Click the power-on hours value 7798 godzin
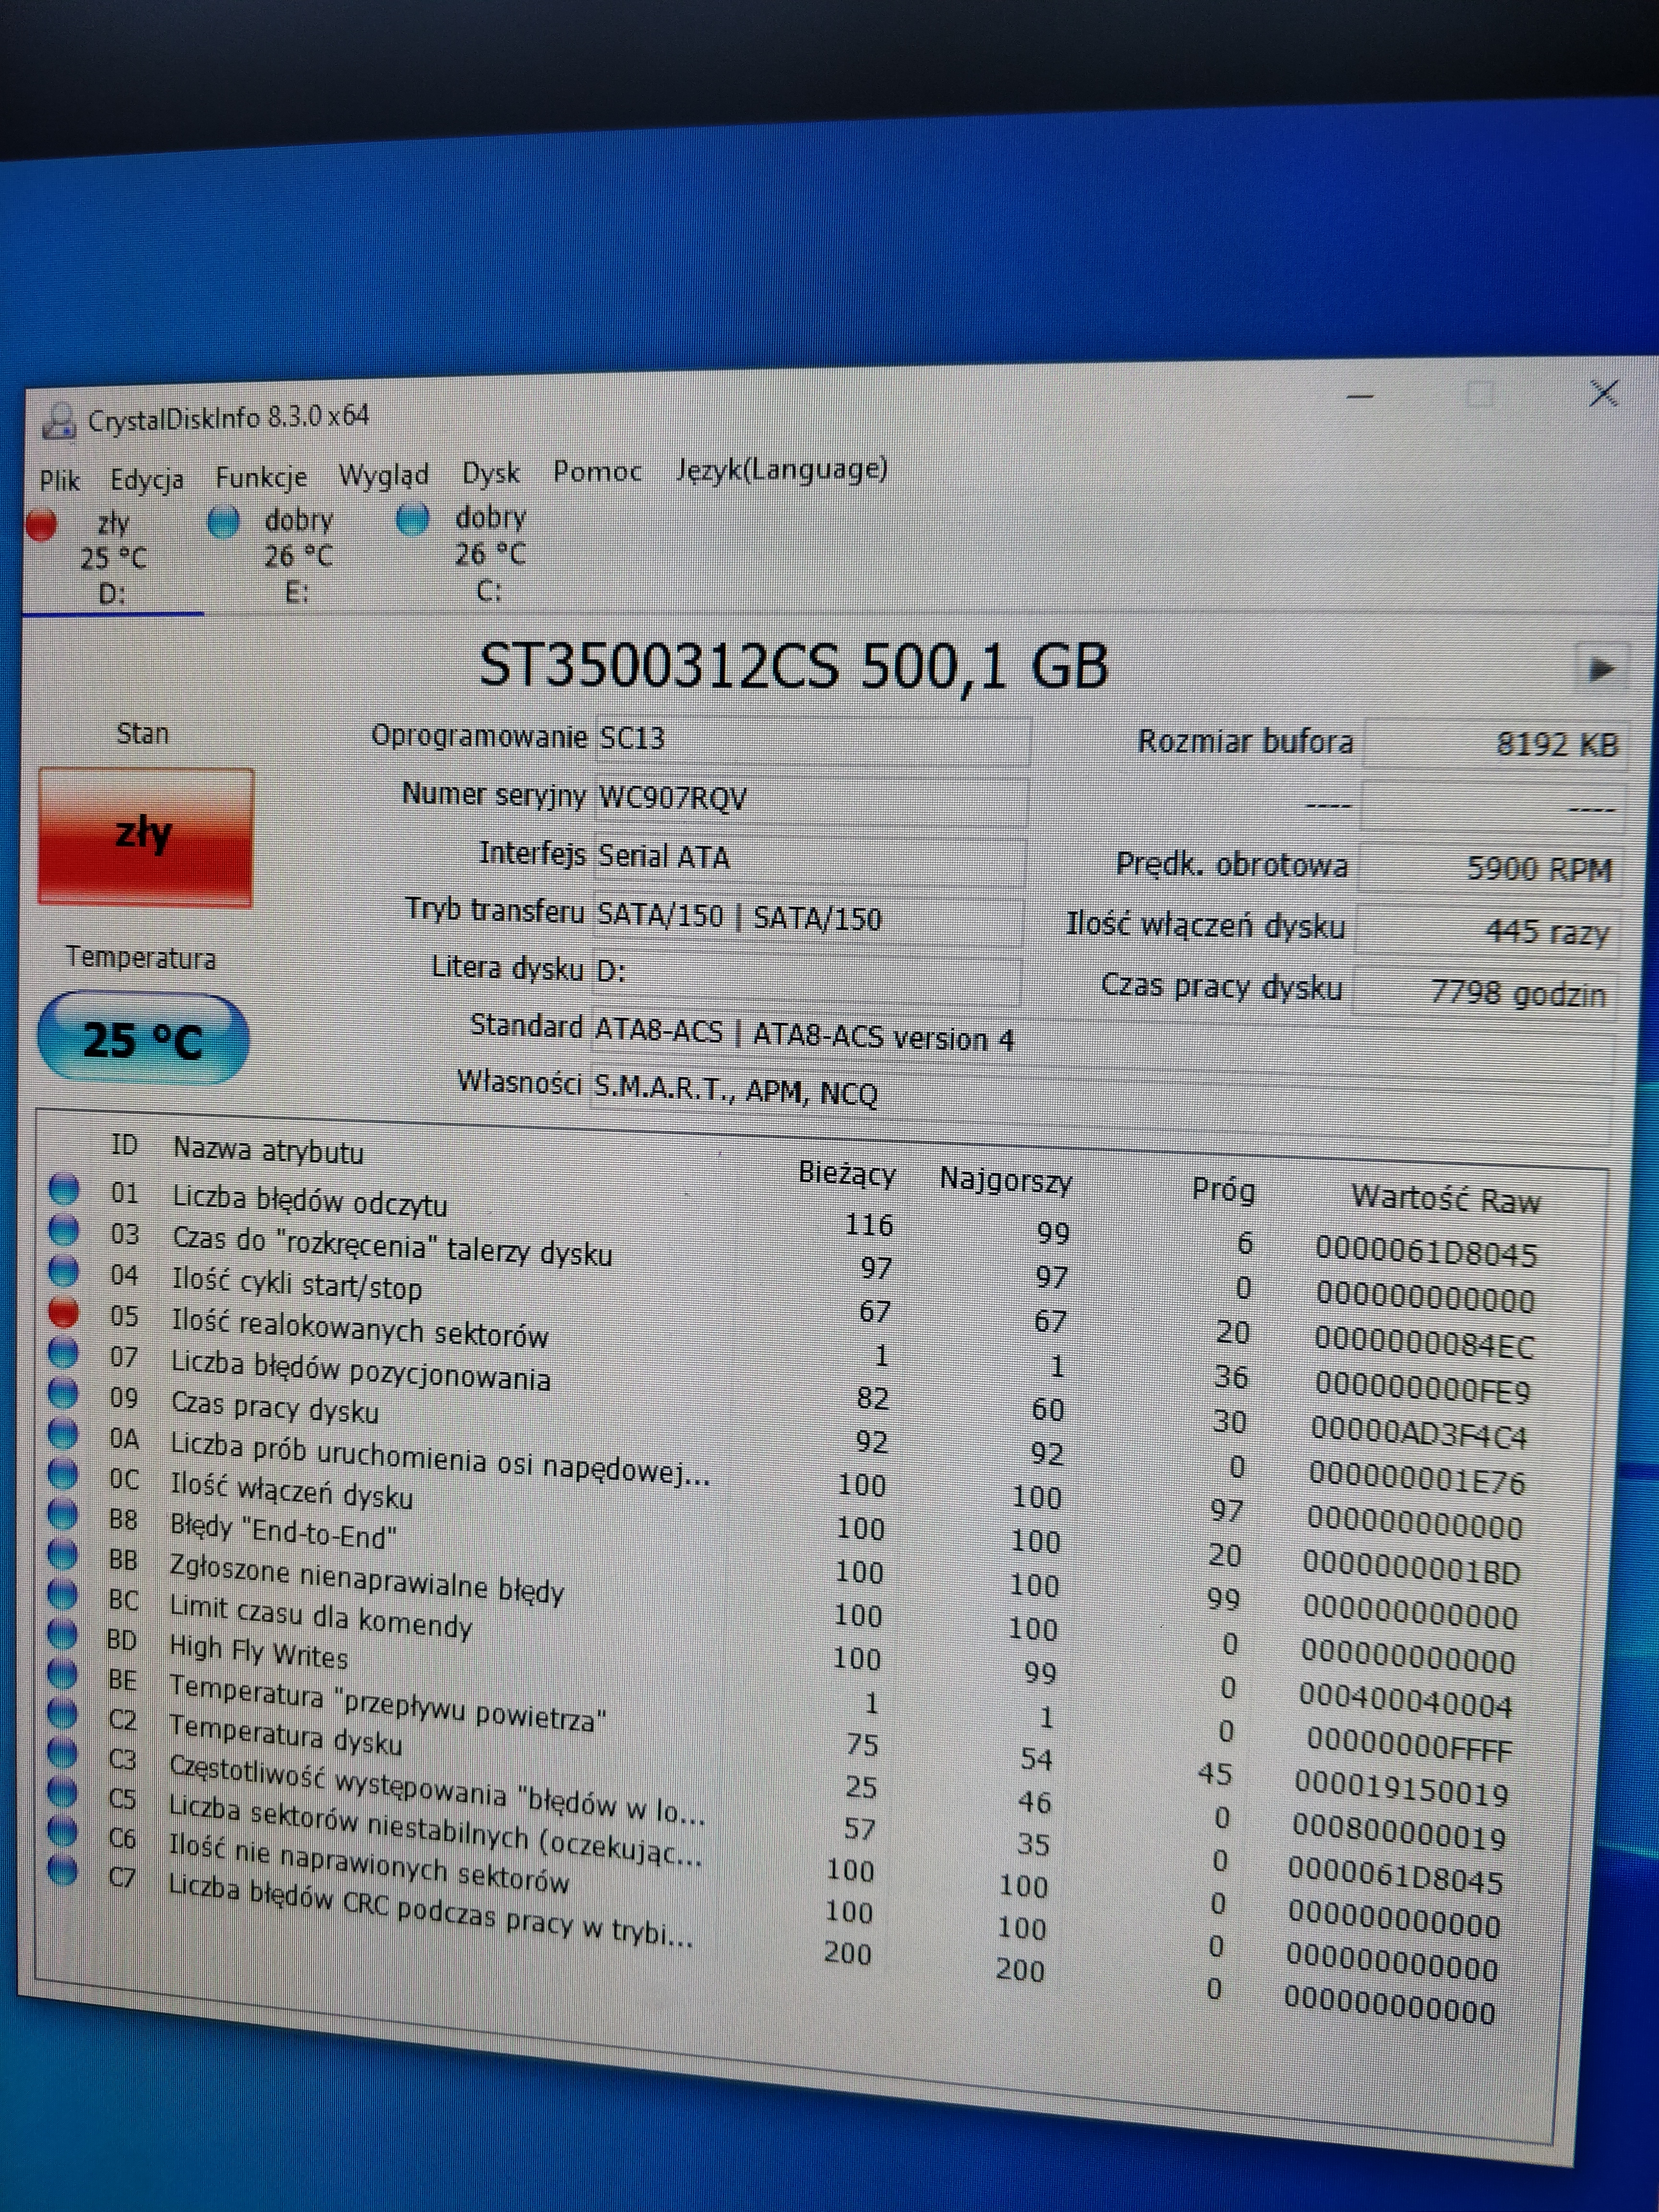This screenshot has width=1659, height=2212. click(x=1484, y=993)
